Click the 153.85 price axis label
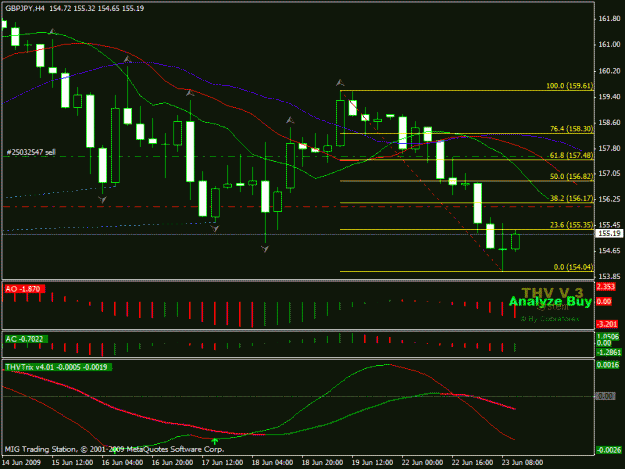 [610, 276]
